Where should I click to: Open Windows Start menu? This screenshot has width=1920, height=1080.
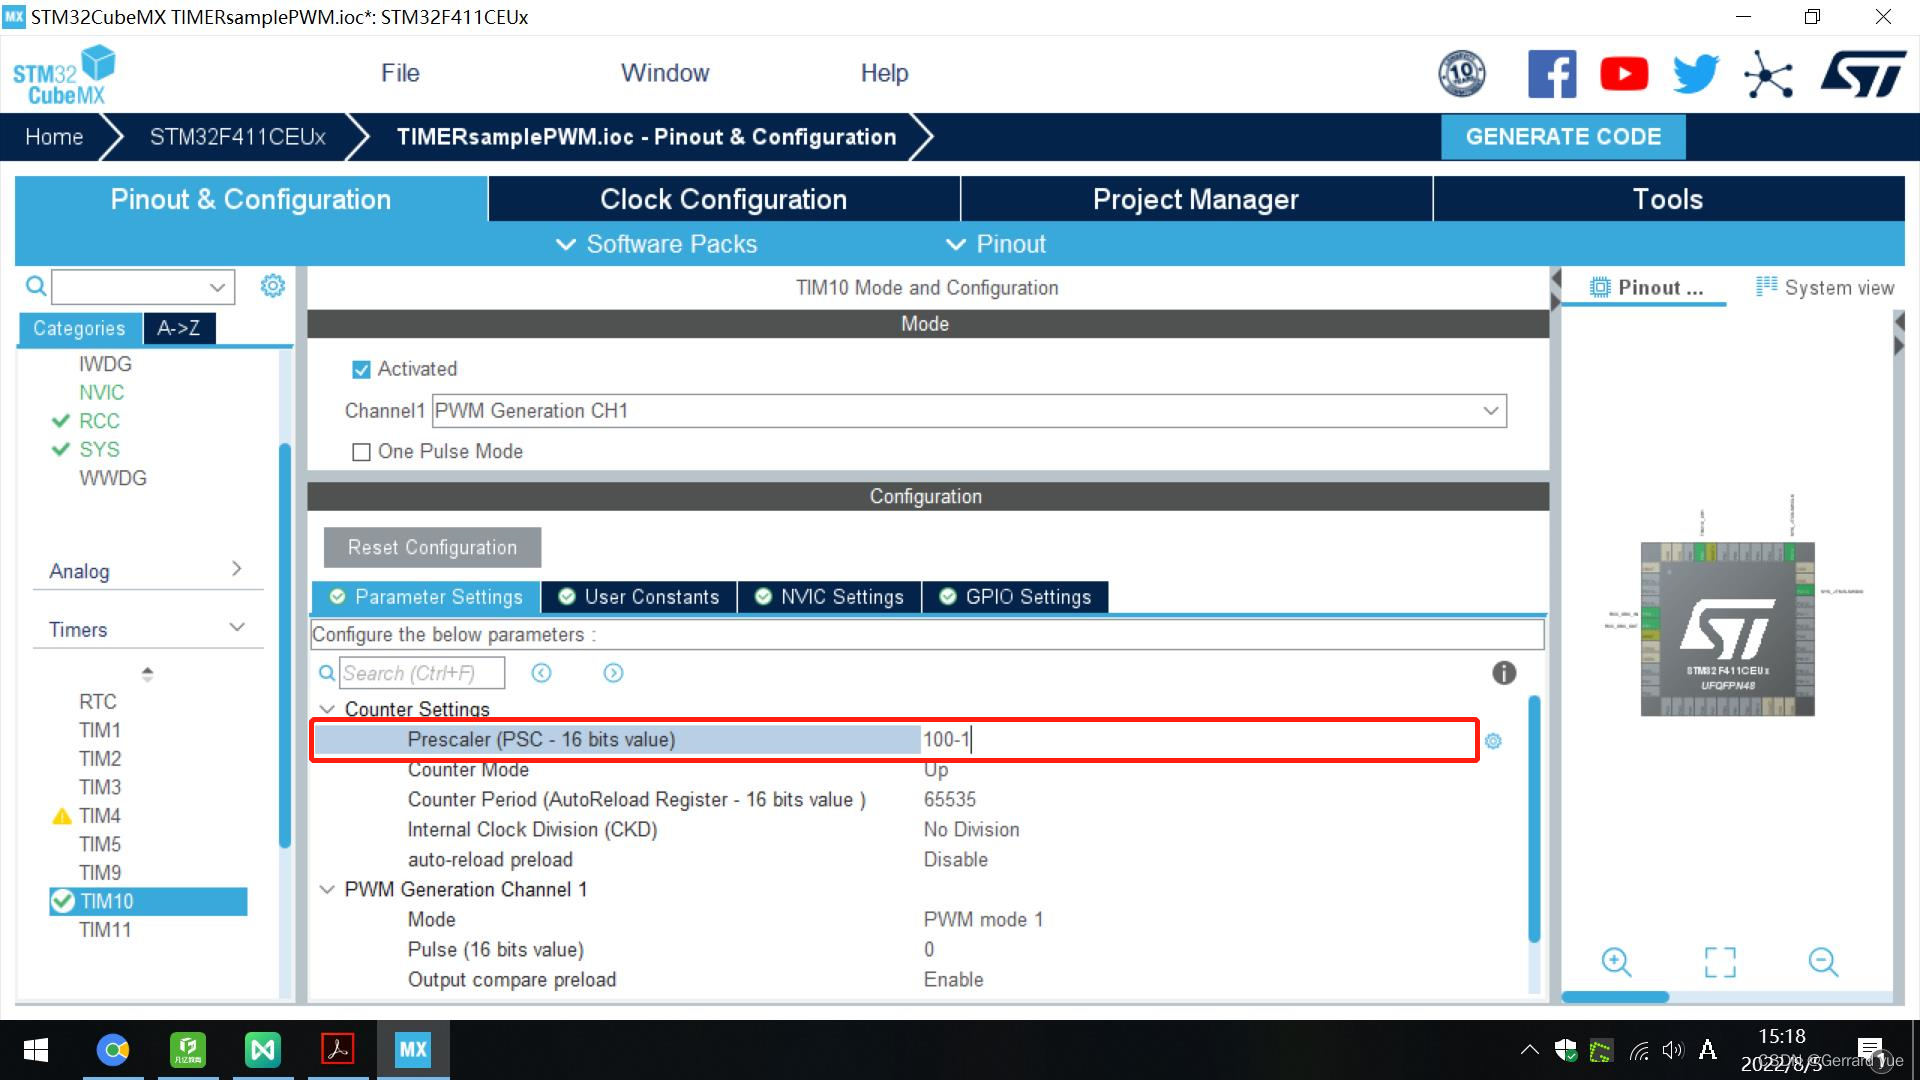(x=36, y=1050)
